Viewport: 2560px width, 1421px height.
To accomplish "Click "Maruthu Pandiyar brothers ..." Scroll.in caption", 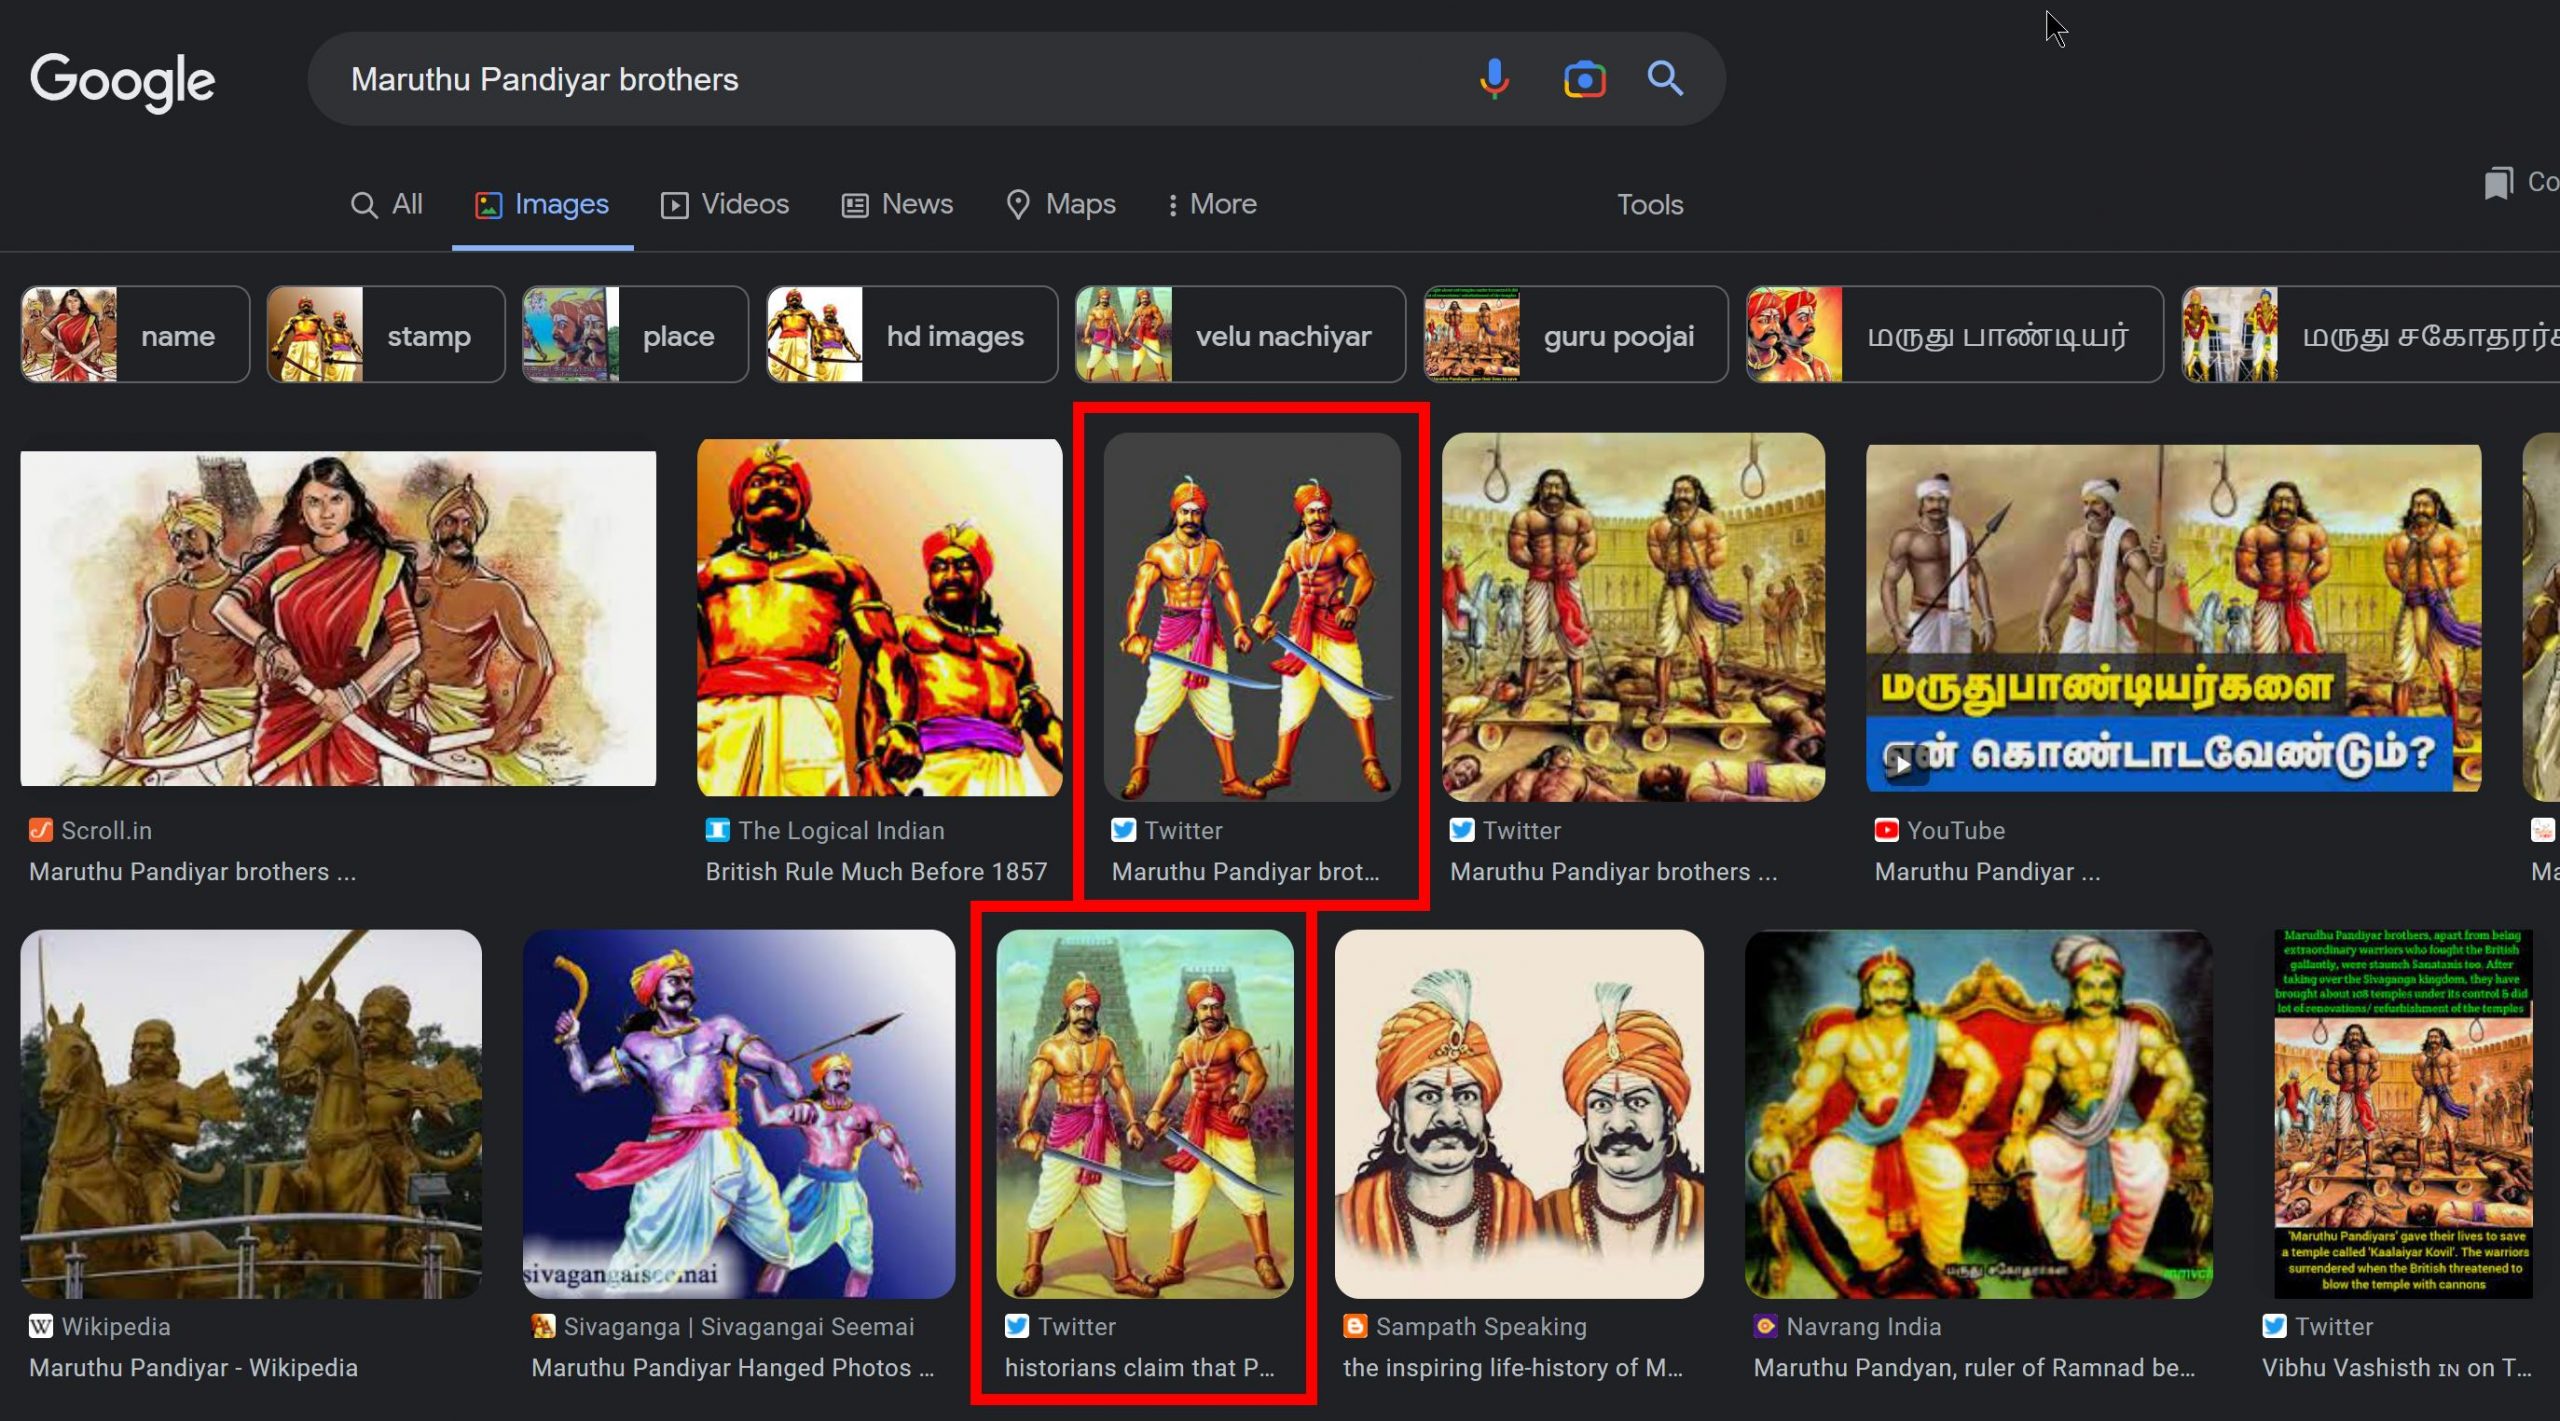I will (192, 872).
